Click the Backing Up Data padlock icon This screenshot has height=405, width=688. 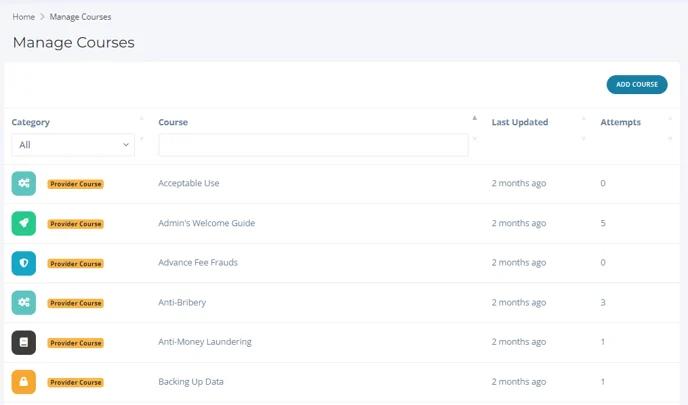pos(24,382)
